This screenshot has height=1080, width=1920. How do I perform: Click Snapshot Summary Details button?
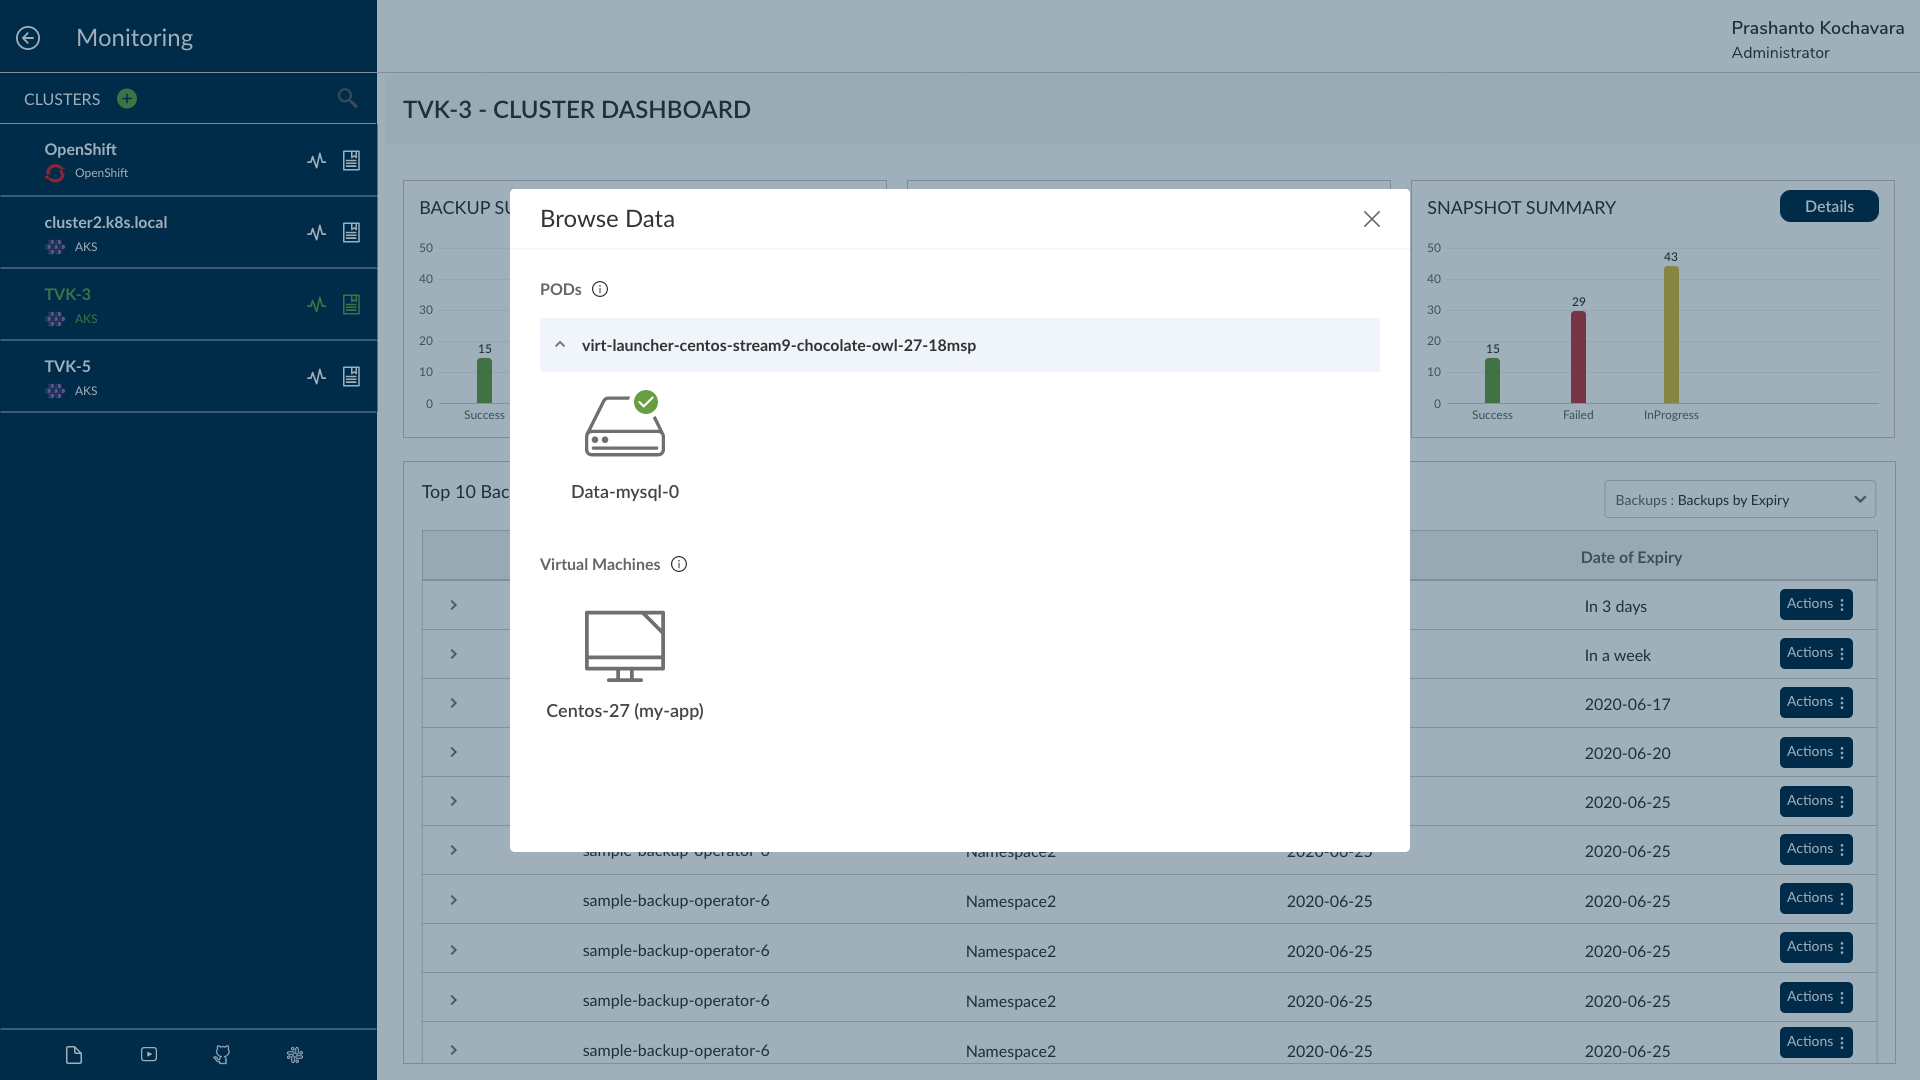coord(1829,207)
